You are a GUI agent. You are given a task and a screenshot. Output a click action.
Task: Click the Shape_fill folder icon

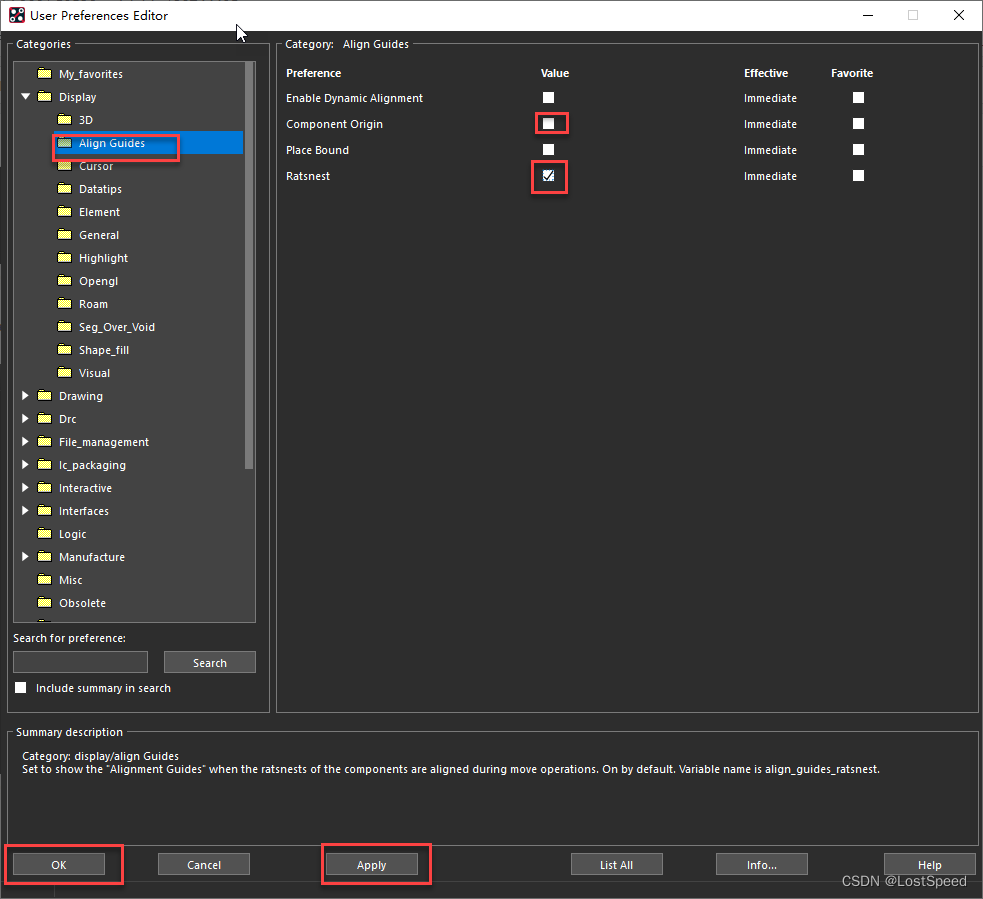tap(65, 350)
